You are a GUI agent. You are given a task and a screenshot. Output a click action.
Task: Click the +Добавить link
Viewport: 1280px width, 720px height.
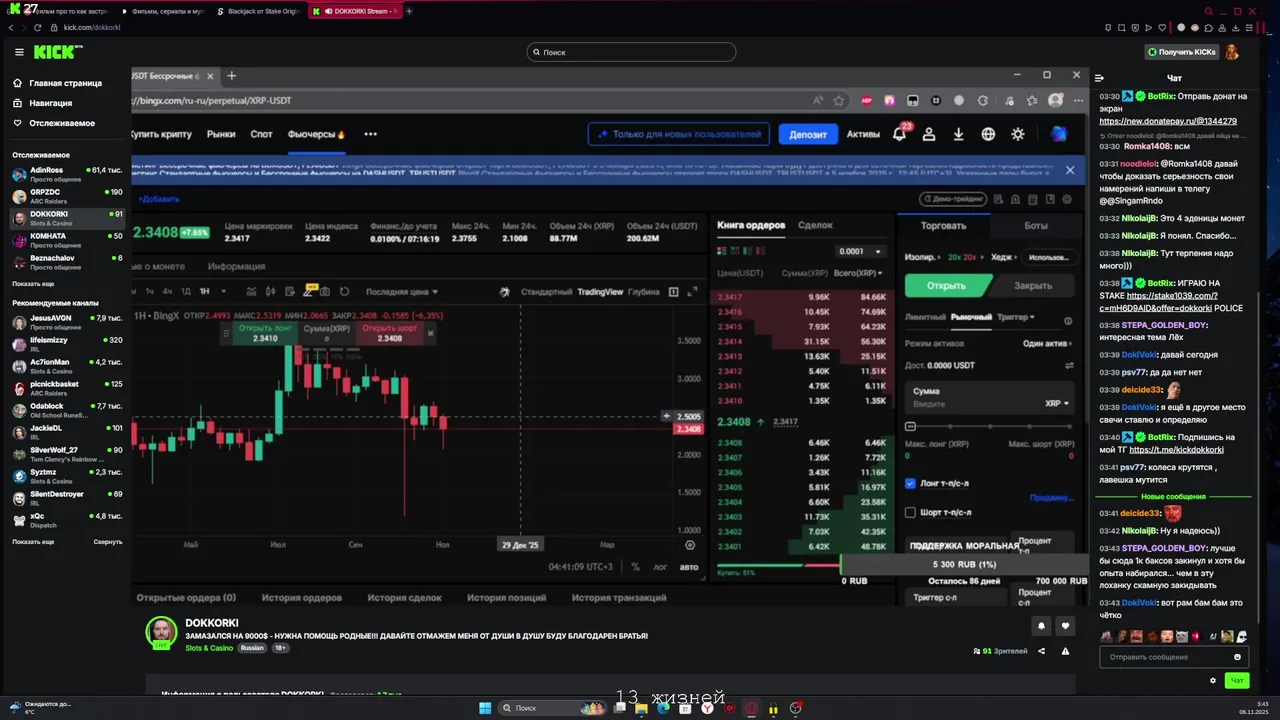158,199
